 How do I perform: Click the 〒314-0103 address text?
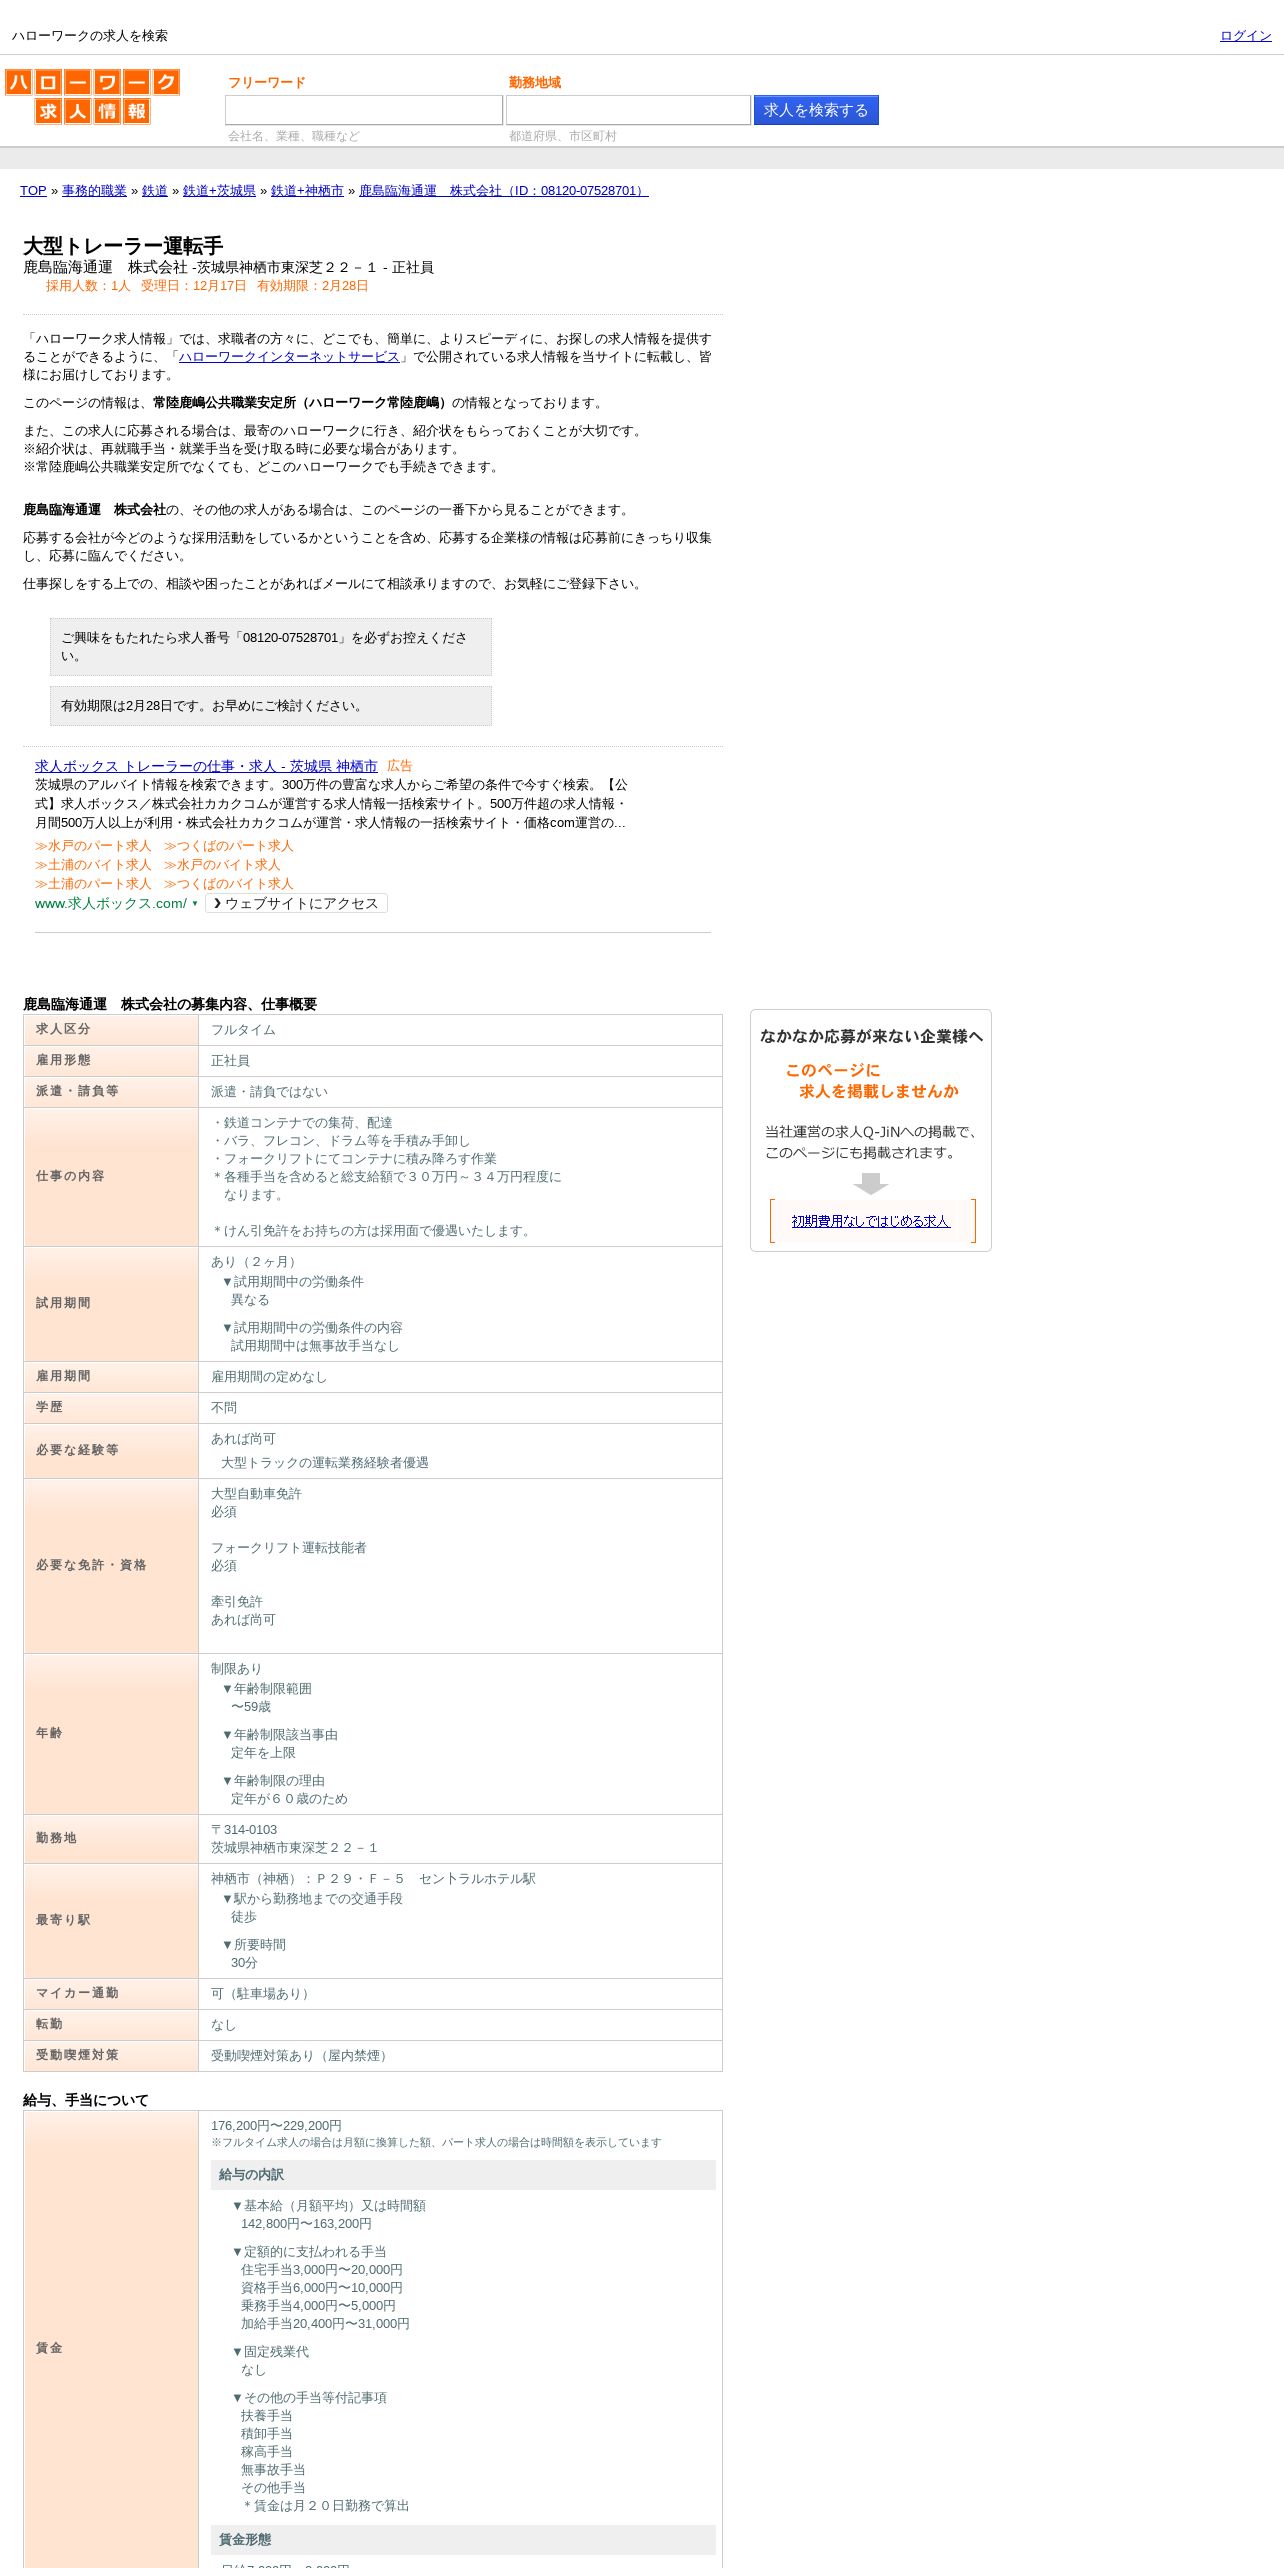[244, 1830]
